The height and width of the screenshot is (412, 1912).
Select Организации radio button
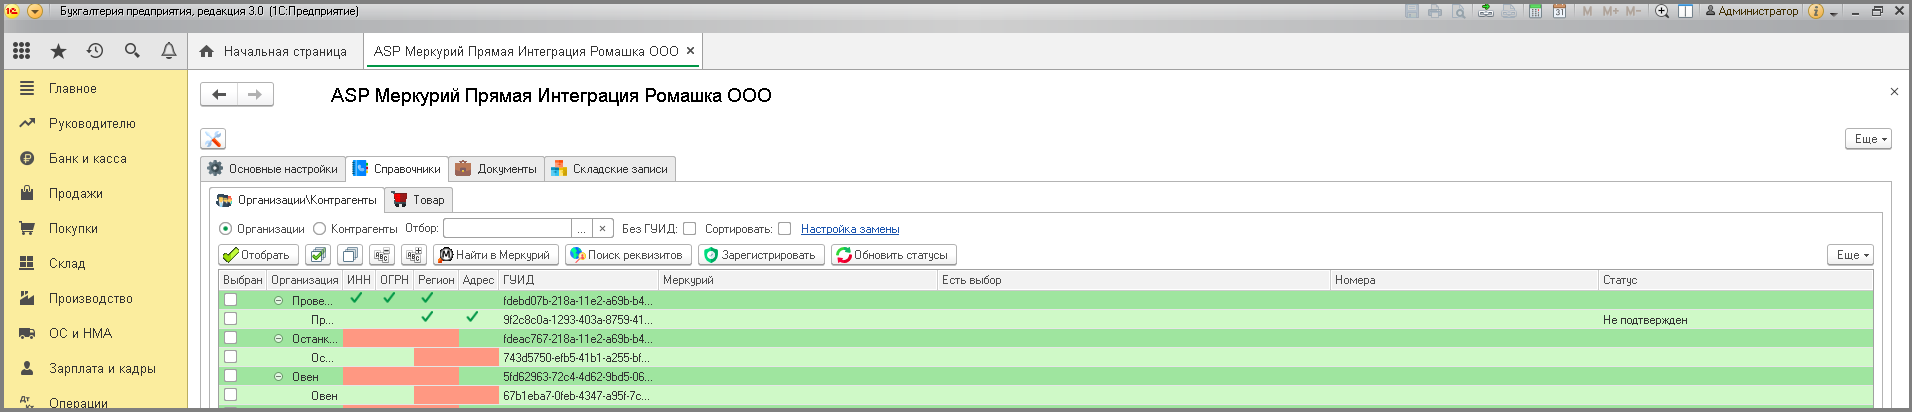coord(225,229)
